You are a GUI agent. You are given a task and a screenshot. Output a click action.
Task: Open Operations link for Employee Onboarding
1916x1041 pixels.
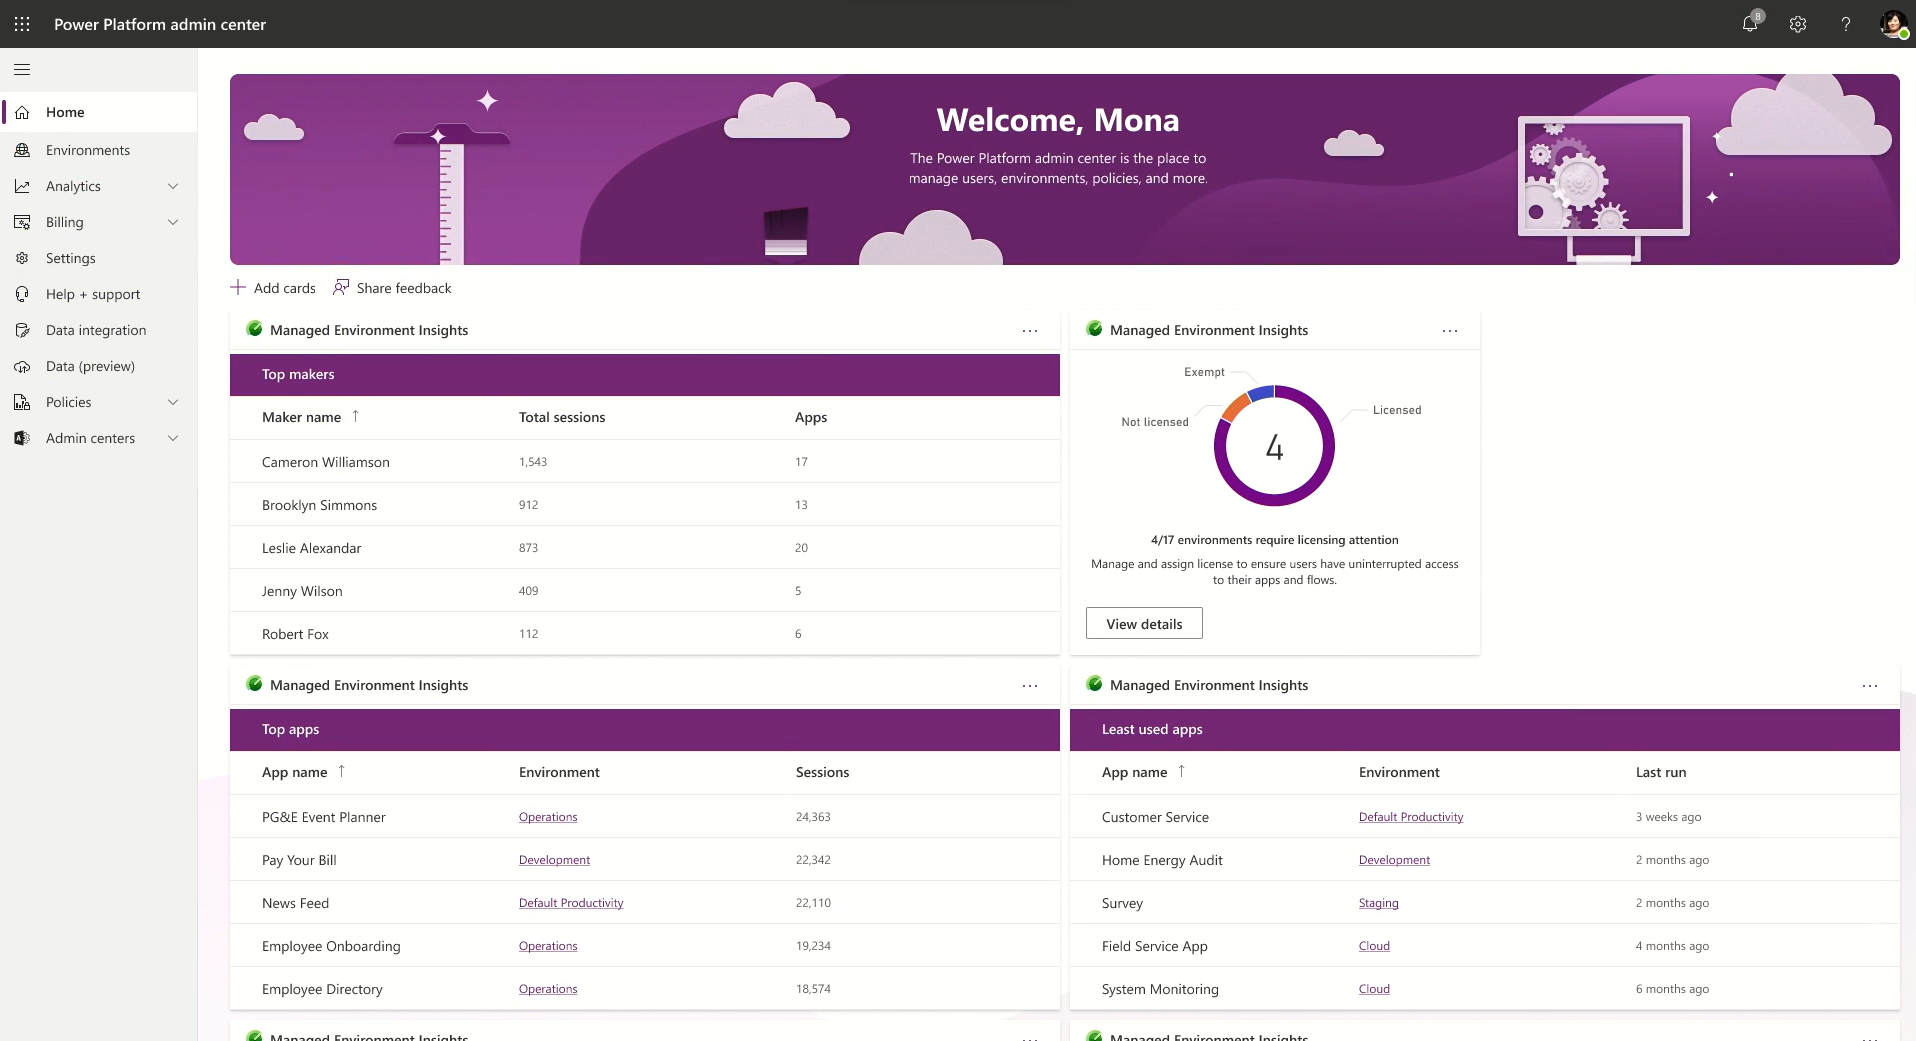[x=548, y=946]
